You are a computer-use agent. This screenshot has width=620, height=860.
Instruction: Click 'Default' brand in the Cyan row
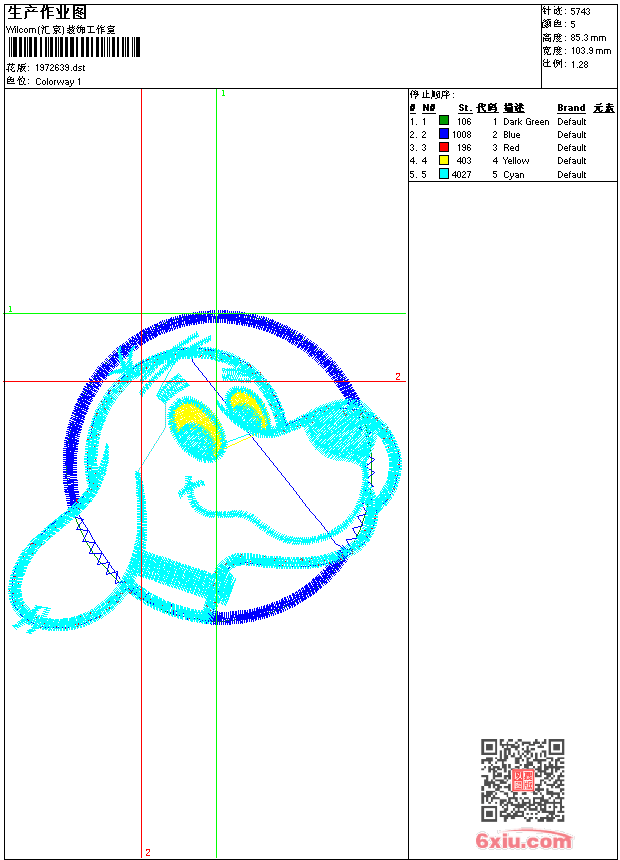coord(572,175)
